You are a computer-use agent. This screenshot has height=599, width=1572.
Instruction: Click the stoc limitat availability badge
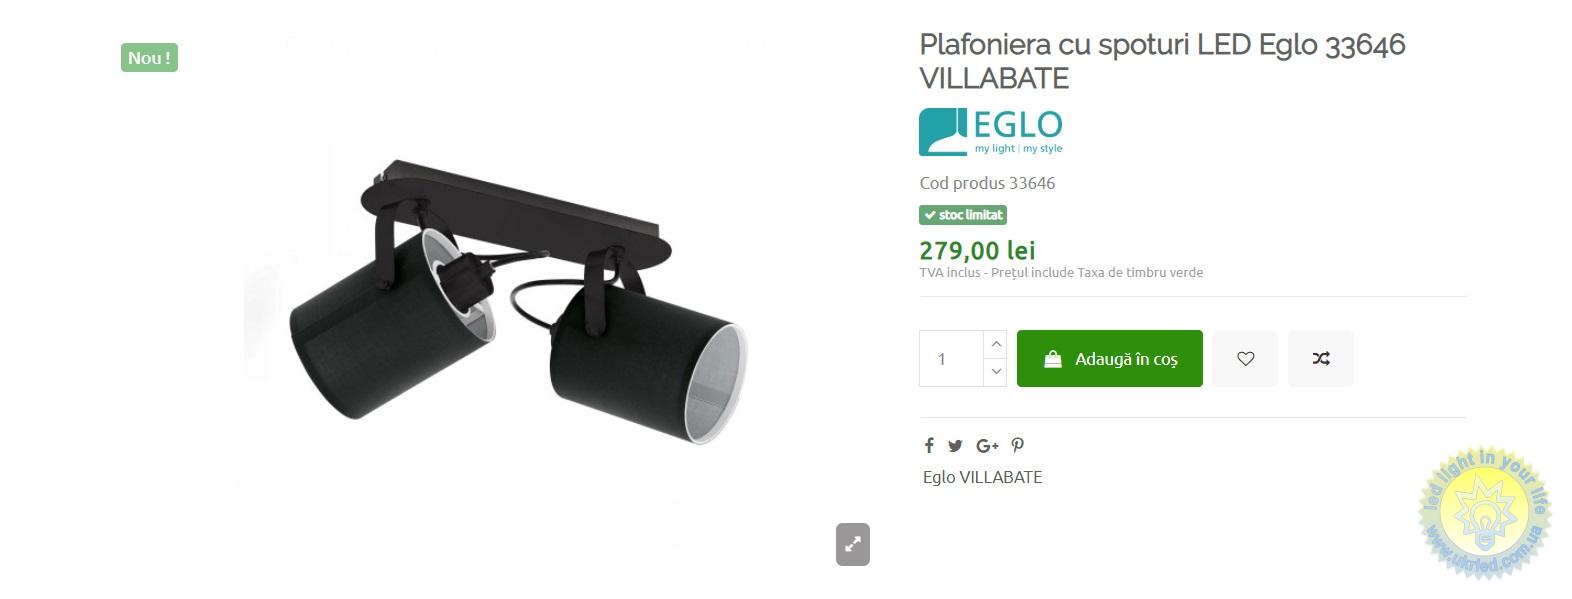point(963,215)
